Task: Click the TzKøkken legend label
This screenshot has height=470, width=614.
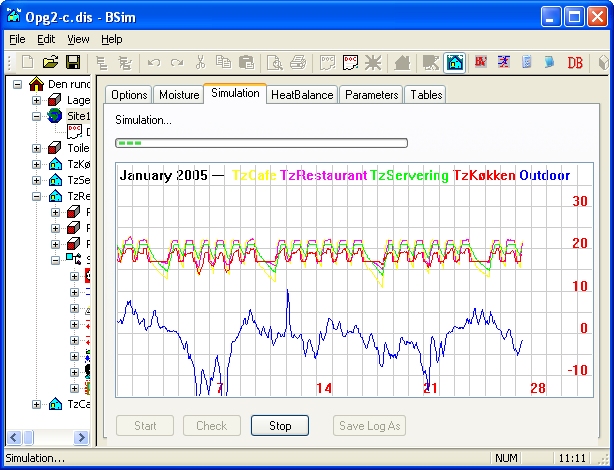Action: [x=484, y=175]
